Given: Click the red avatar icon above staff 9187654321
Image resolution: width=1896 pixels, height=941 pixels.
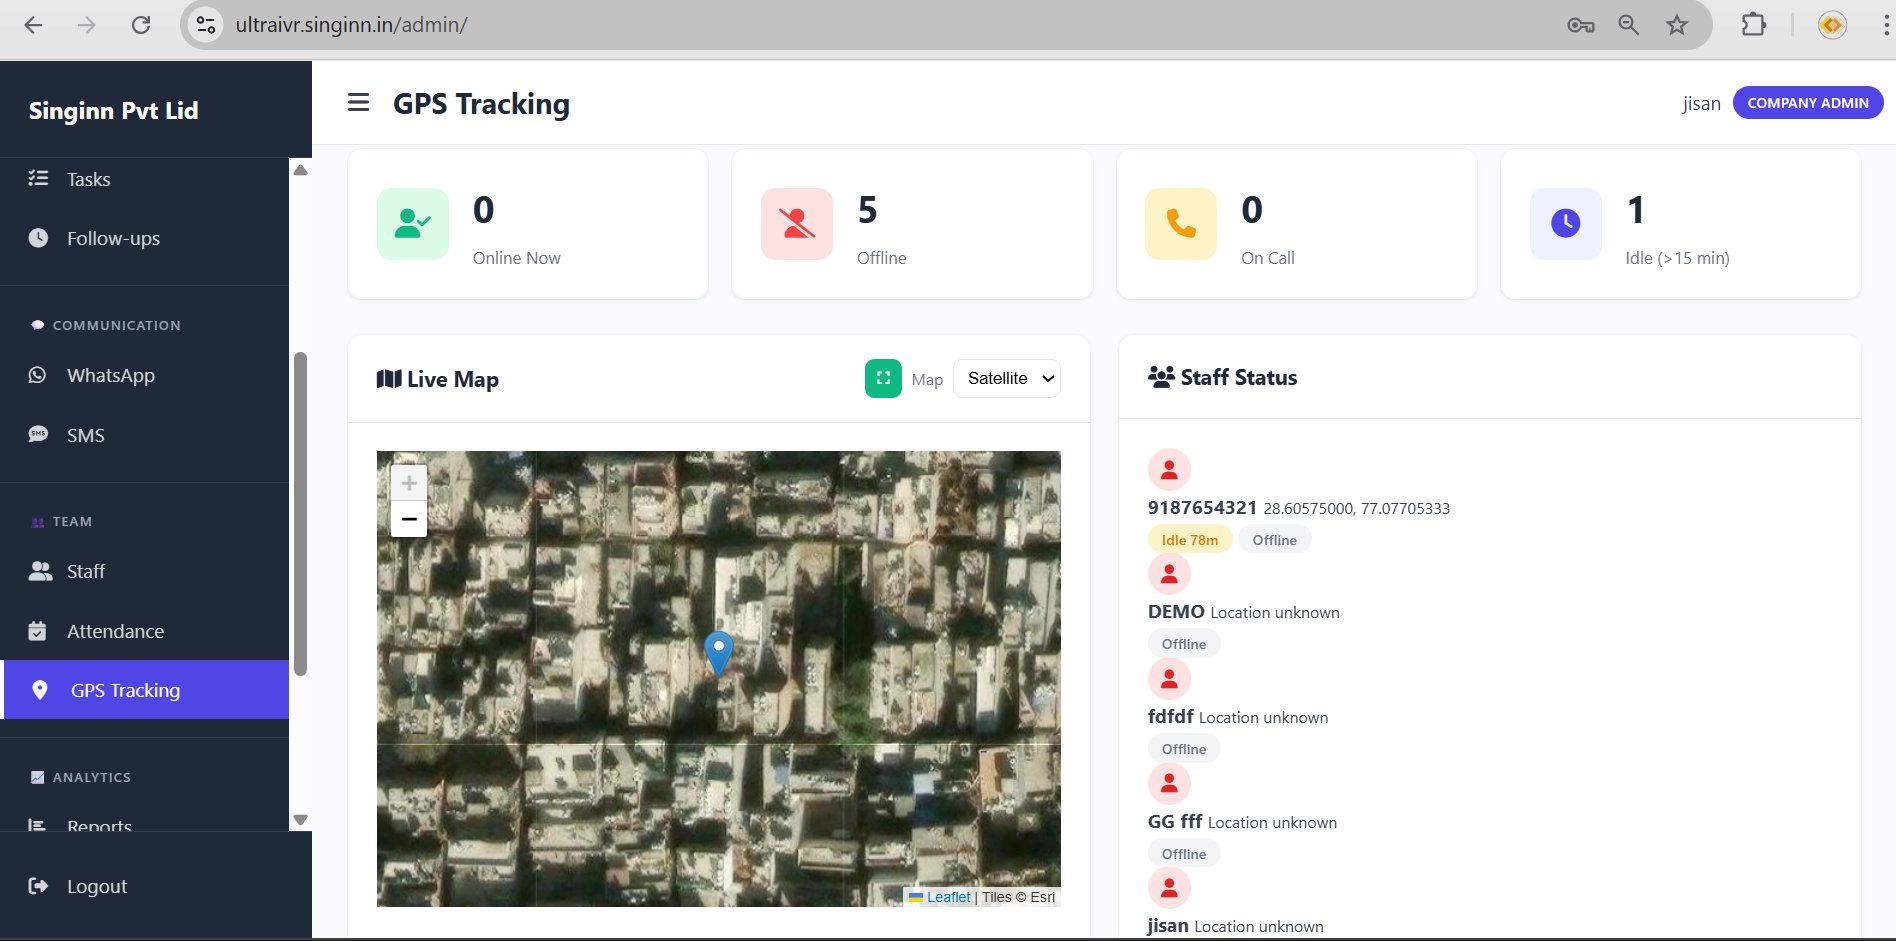Looking at the screenshot, I should [x=1168, y=470].
